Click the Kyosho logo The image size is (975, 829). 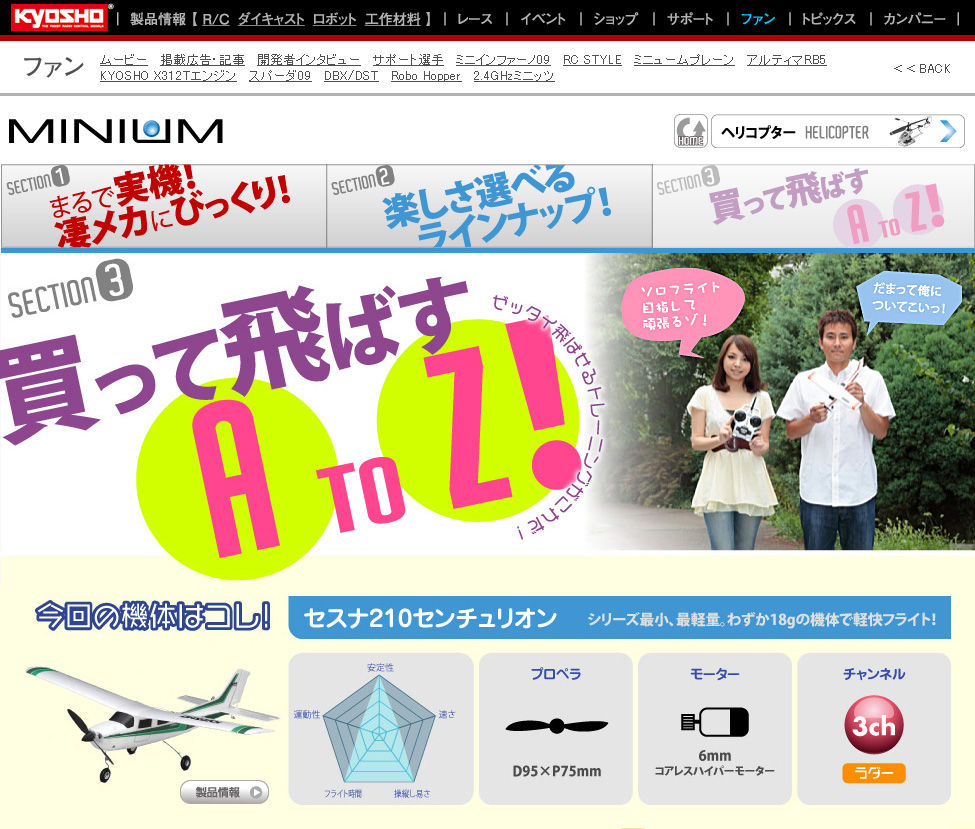click(59, 17)
